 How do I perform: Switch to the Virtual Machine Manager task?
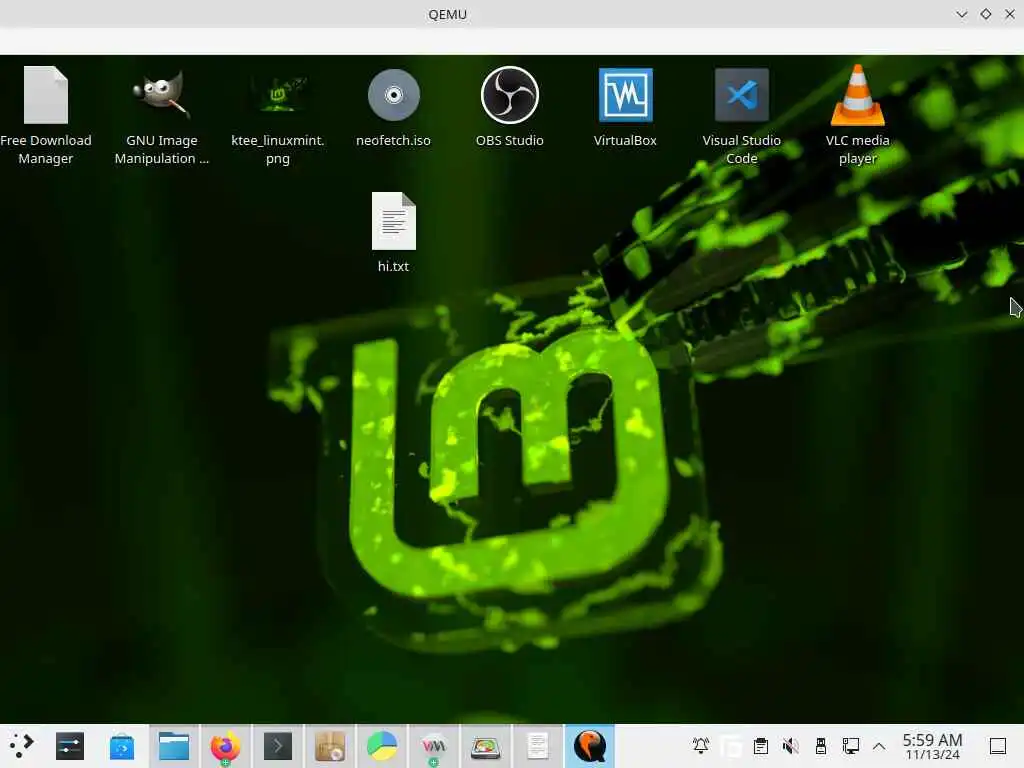(x=434, y=746)
